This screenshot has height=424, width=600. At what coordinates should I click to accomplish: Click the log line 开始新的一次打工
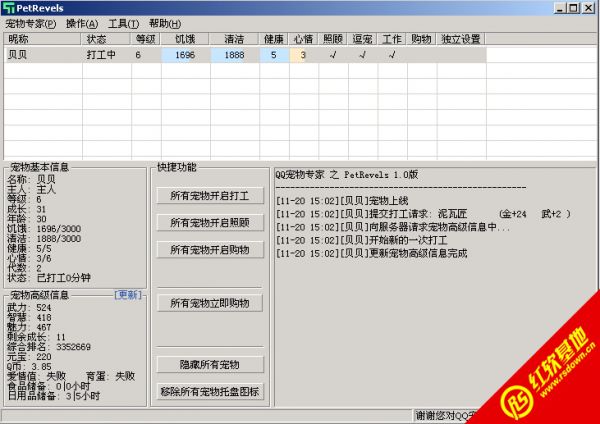[x=362, y=240]
